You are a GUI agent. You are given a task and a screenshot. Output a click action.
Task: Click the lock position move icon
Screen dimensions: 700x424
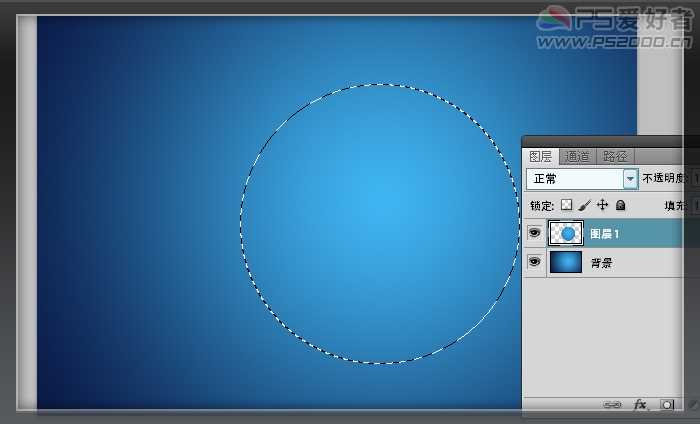coord(602,205)
